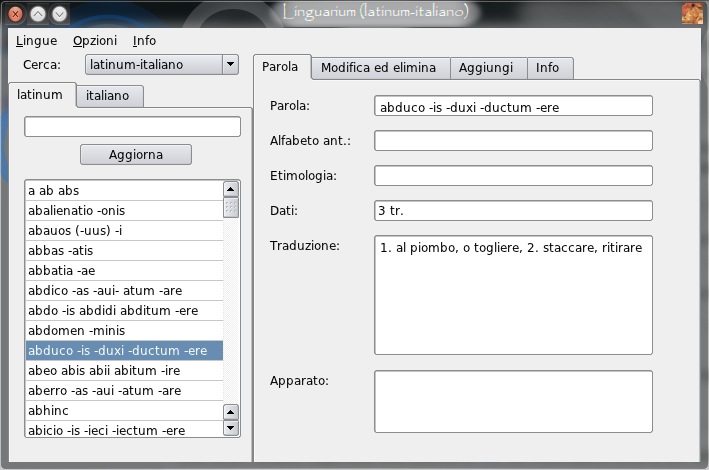Select the Parola tab
Screen dimensions: 709x470
coord(280,67)
